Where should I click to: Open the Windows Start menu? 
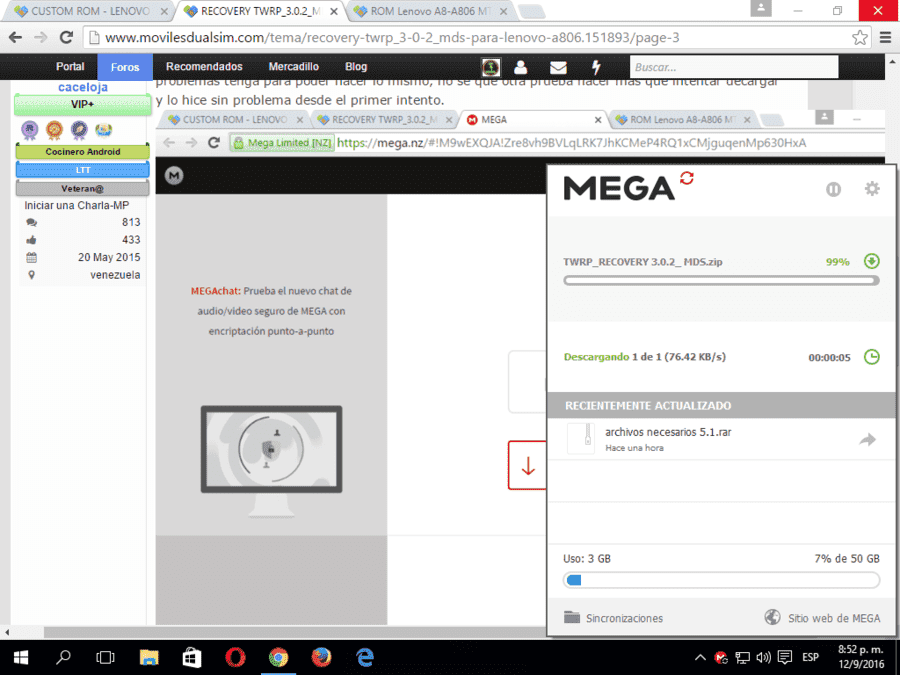click(x=21, y=657)
